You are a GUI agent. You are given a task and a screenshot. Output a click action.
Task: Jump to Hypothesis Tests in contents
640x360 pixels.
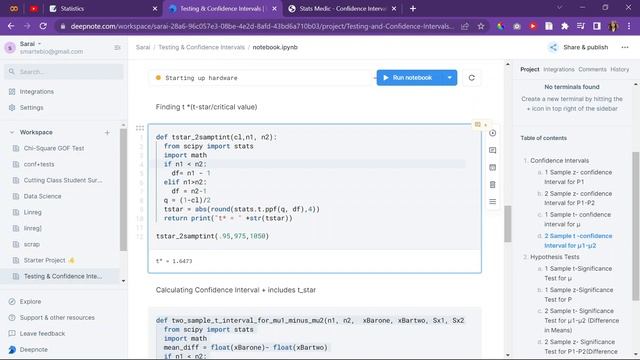pyautogui.click(x=555, y=257)
